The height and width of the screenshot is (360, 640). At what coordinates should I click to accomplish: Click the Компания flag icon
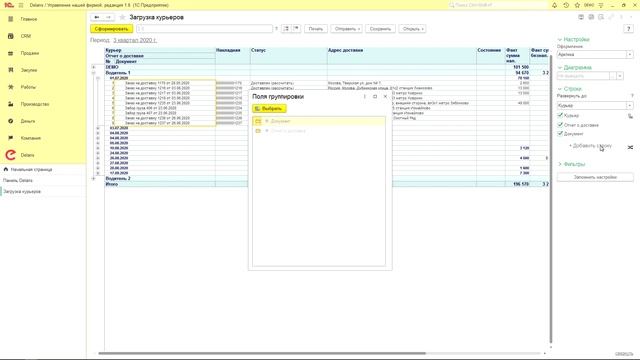pos(11,138)
